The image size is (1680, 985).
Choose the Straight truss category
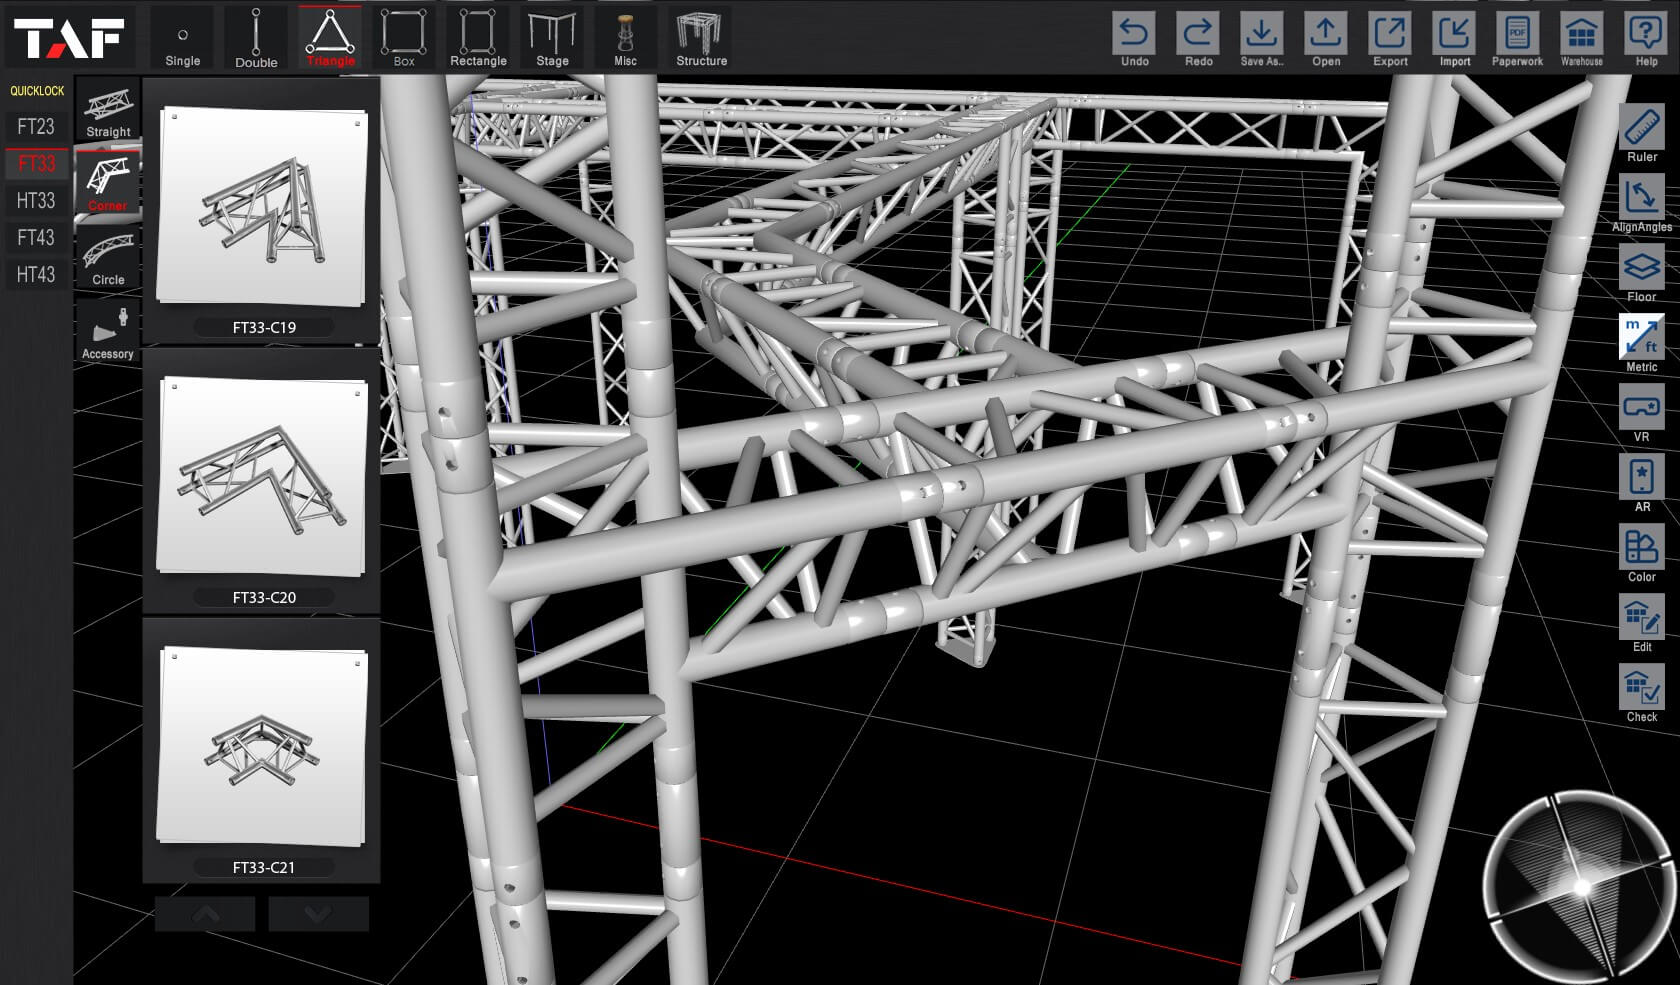pyautogui.click(x=108, y=112)
